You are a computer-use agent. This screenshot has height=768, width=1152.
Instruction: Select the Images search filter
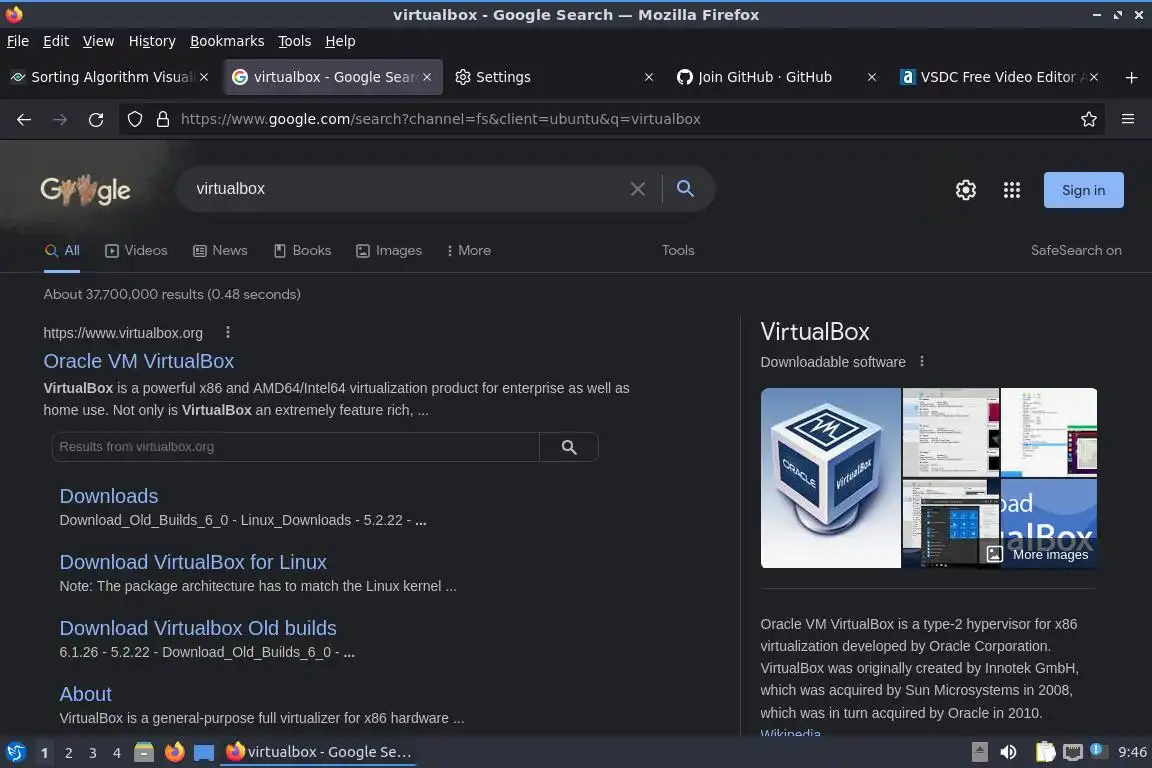point(389,251)
